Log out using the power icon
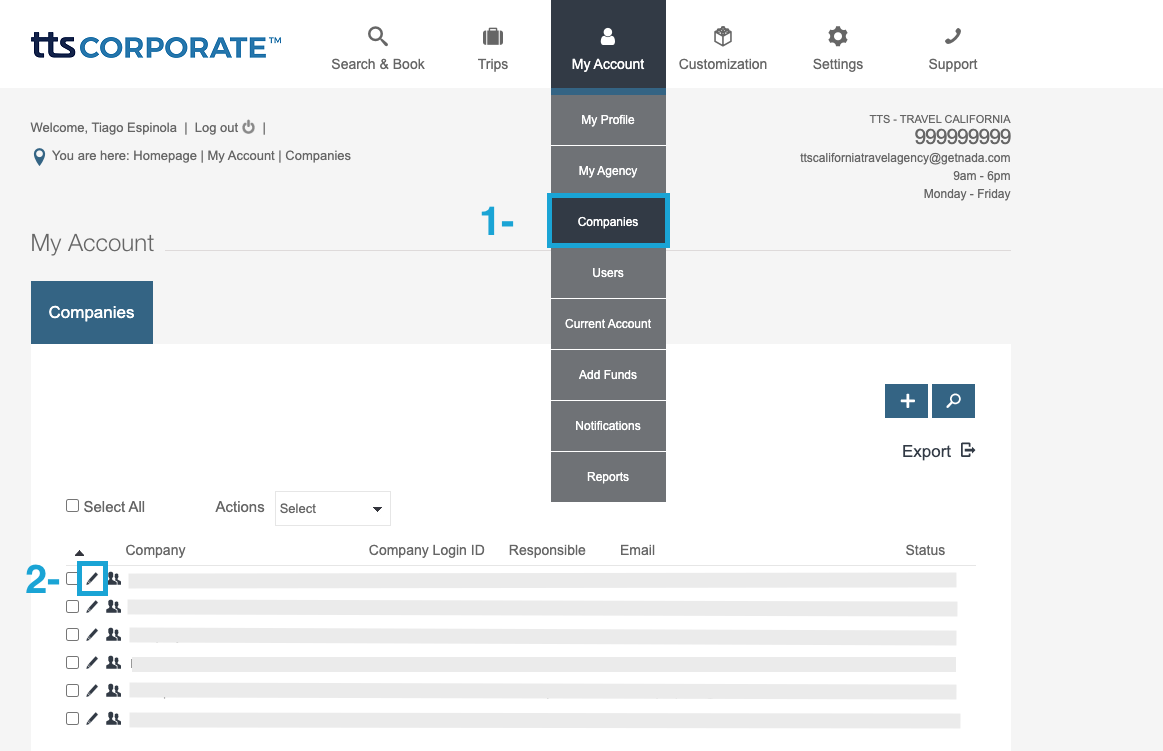 coord(247,126)
